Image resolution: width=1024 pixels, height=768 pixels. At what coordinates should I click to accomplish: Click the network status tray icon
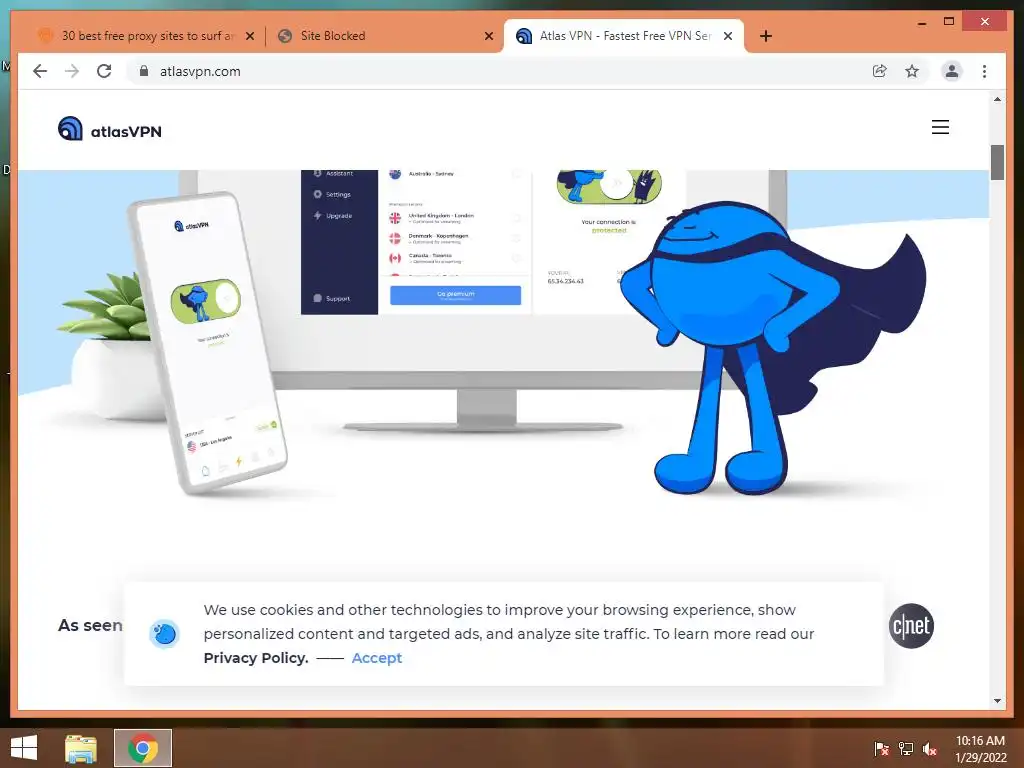[906, 749]
